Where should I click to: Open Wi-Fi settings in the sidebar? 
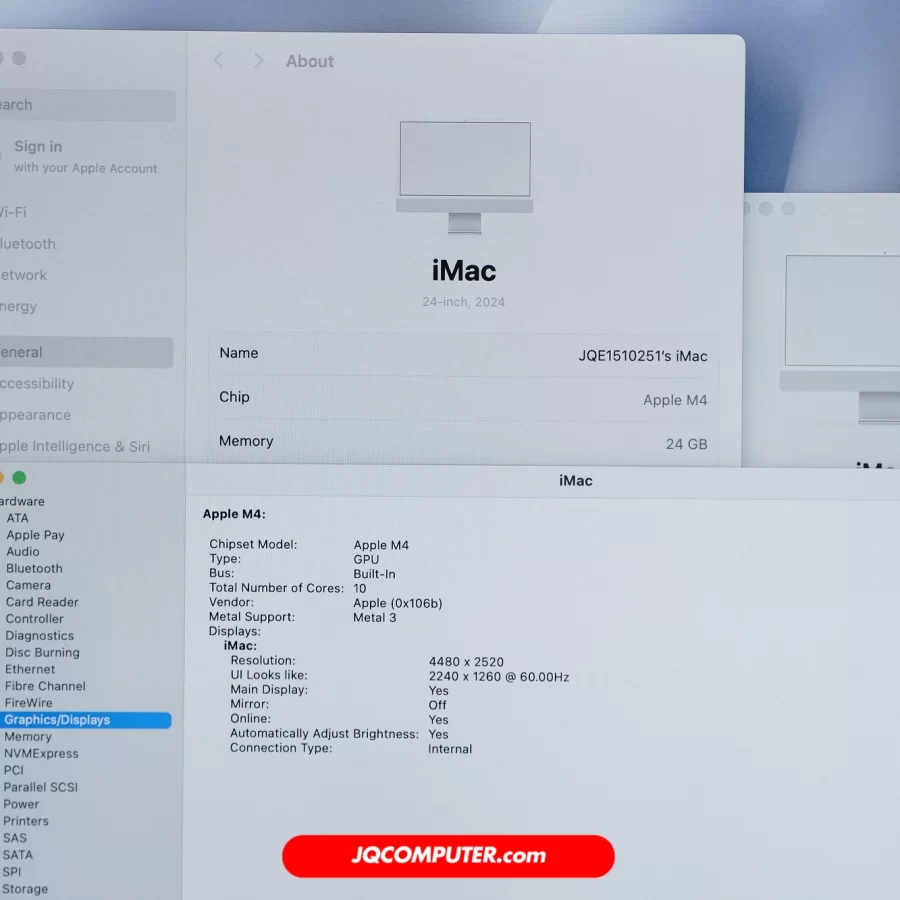coord(14,212)
